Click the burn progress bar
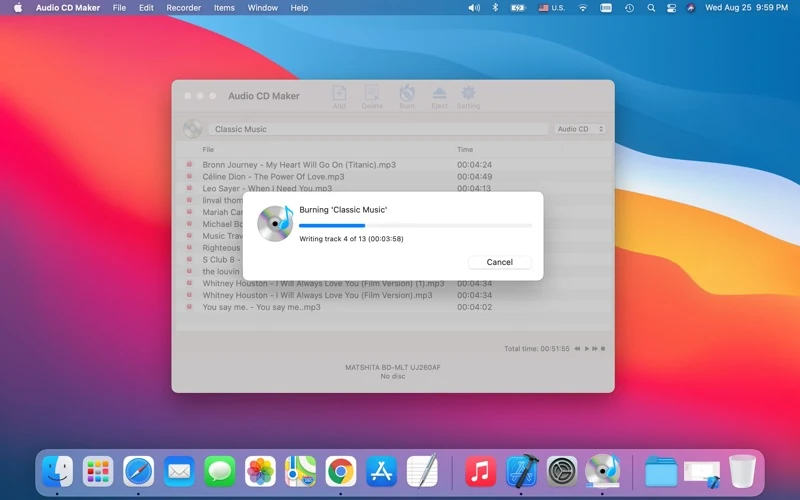This screenshot has height=500, width=800. [415, 225]
